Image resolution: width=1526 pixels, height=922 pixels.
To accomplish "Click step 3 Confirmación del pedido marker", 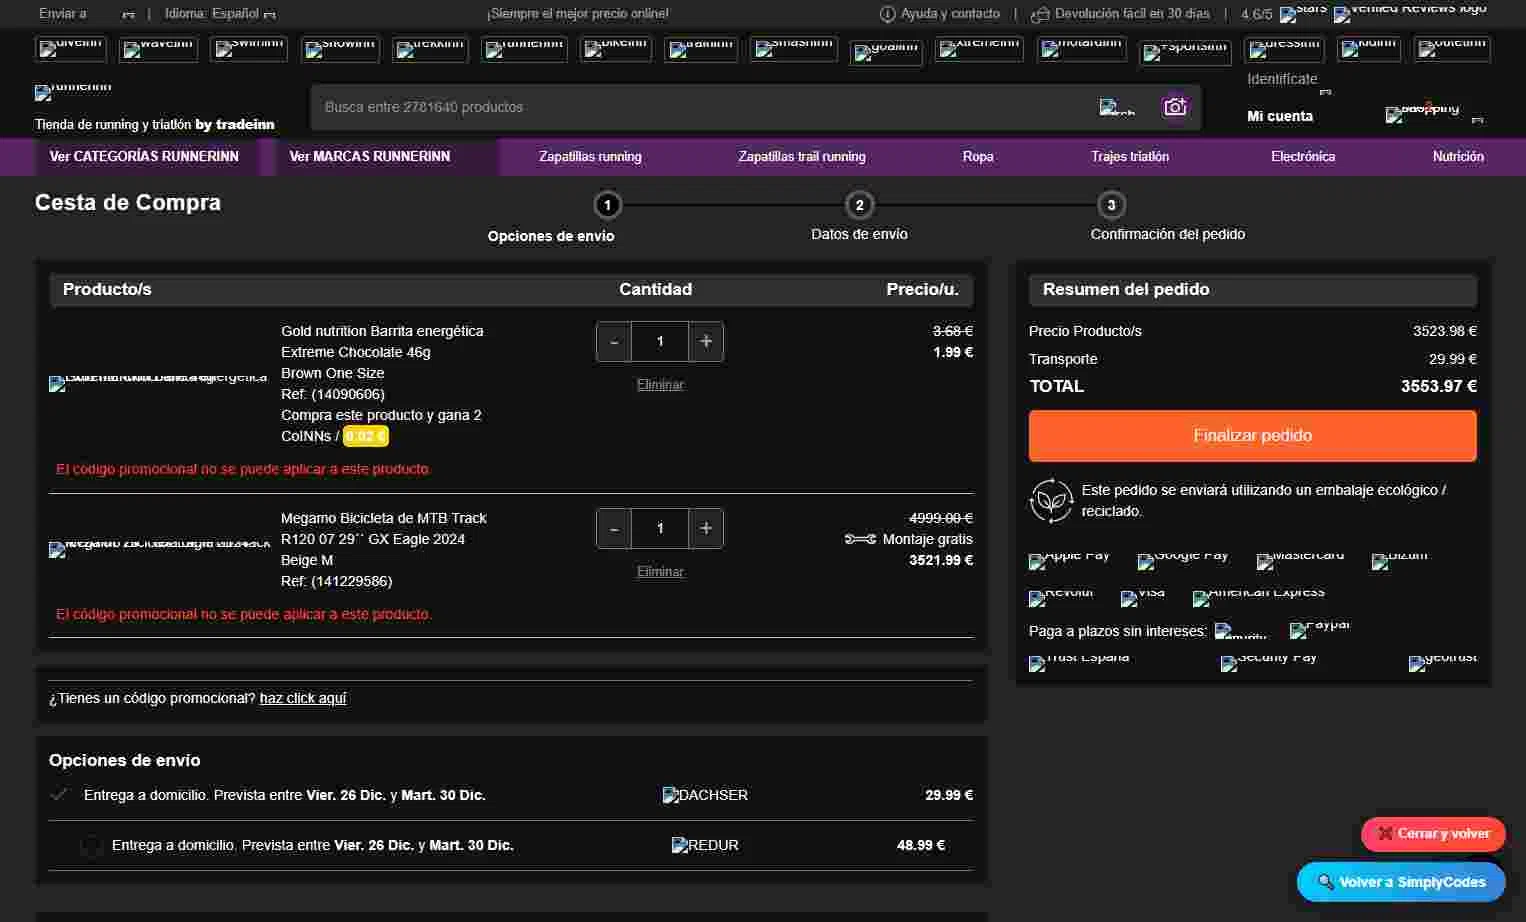I will click(x=1111, y=205).
